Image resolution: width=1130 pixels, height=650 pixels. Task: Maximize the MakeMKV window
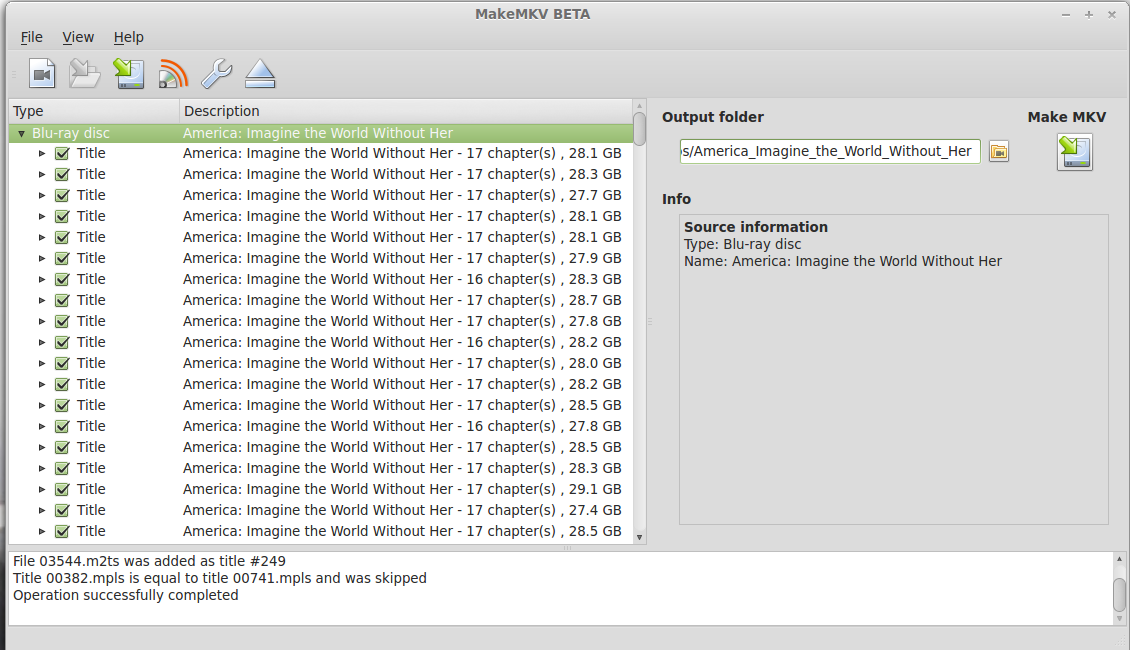[x=1089, y=14]
